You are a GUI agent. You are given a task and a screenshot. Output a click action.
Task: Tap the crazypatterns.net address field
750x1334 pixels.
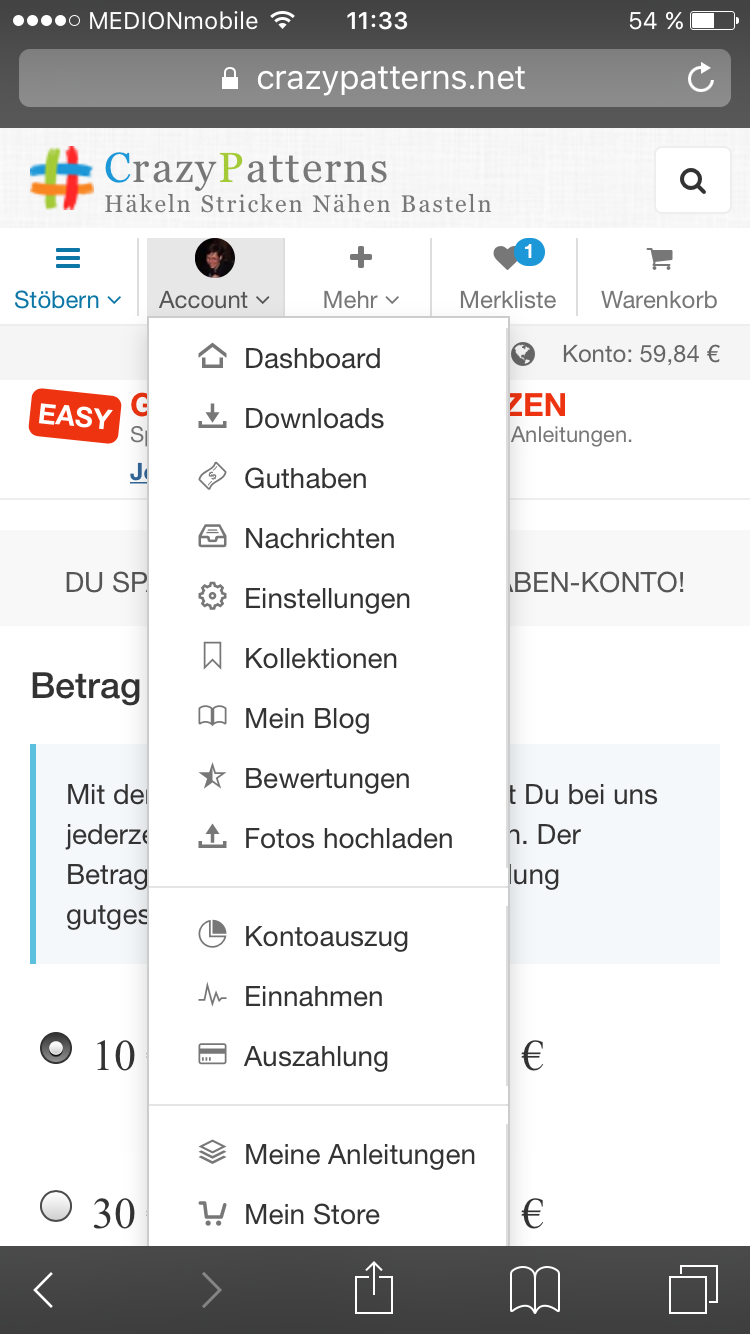click(x=375, y=78)
